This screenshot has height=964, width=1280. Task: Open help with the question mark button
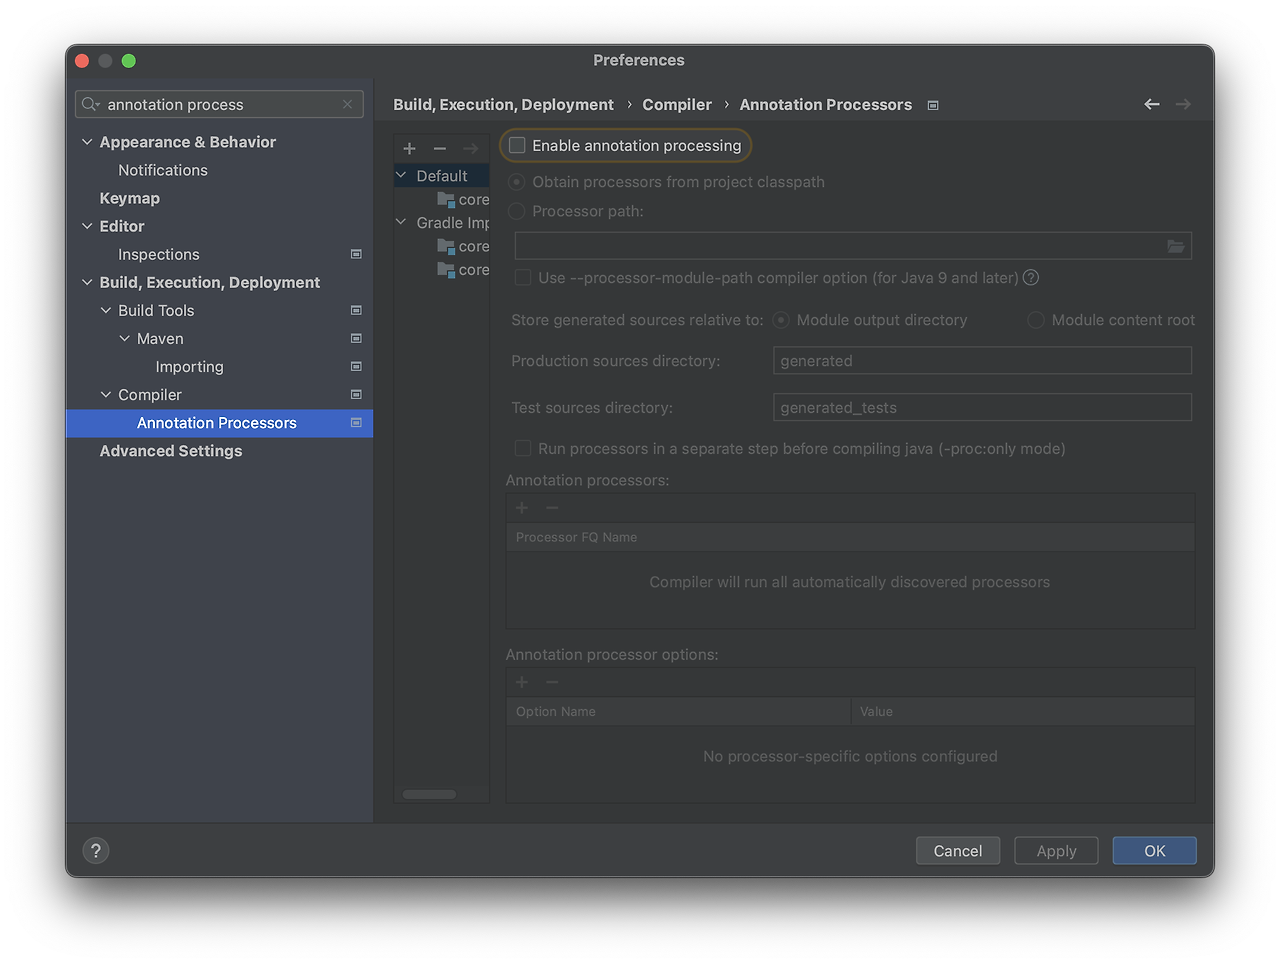tap(96, 851)
